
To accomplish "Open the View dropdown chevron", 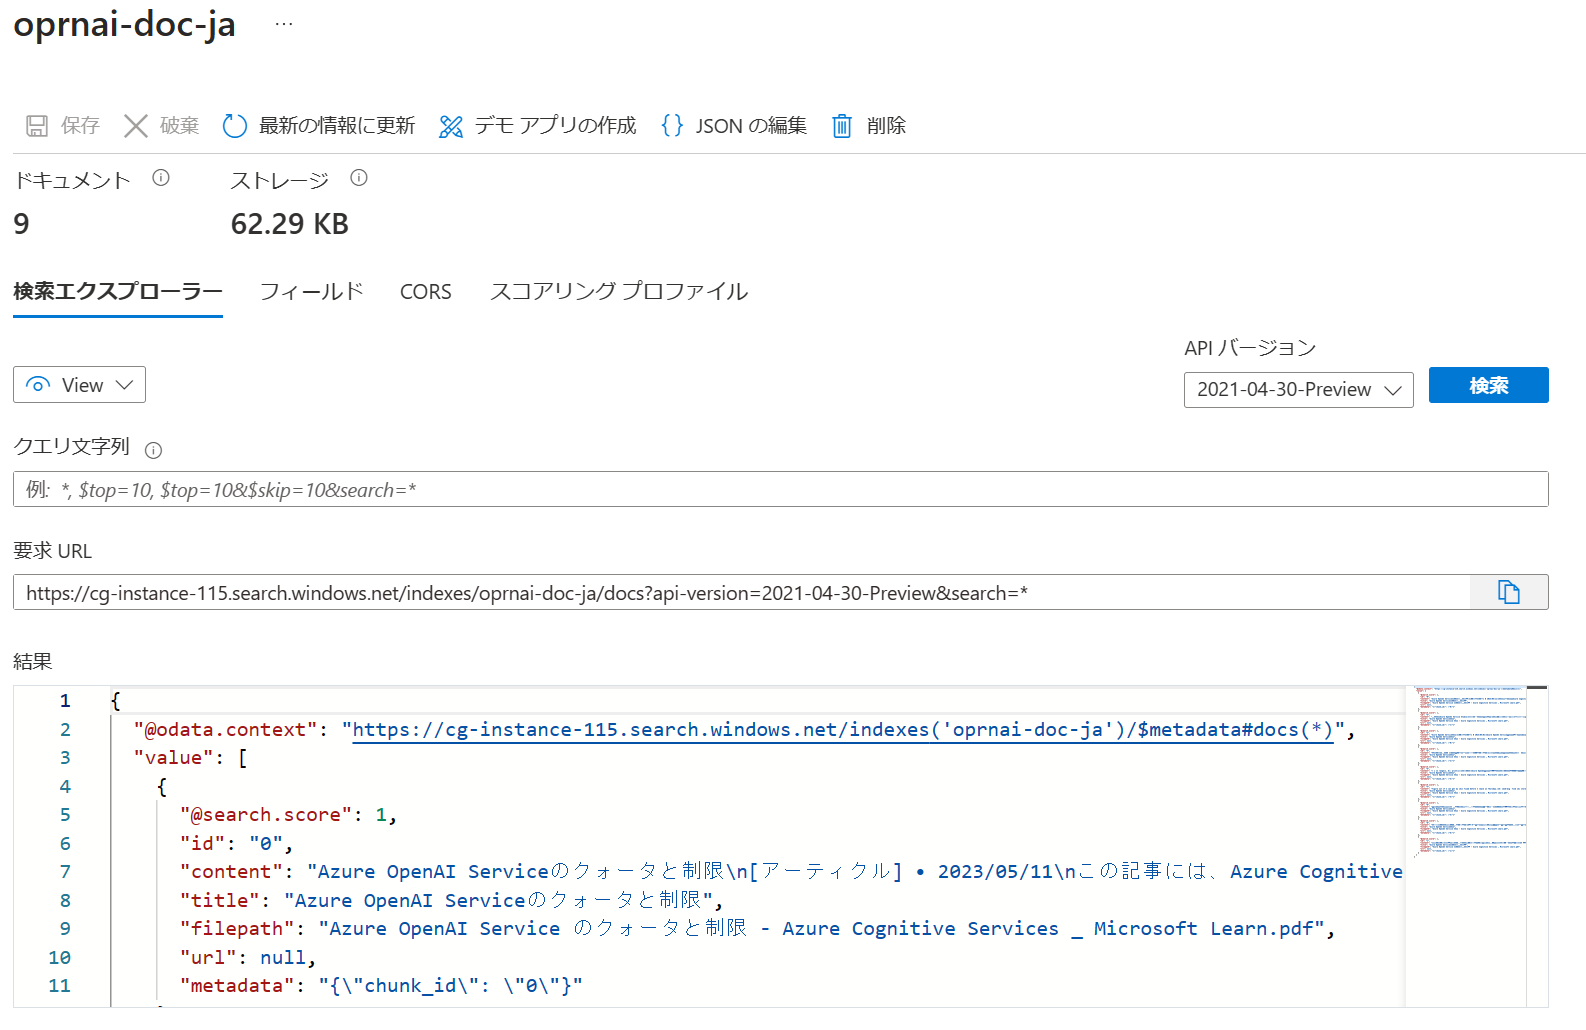I will tap(124, 385).
